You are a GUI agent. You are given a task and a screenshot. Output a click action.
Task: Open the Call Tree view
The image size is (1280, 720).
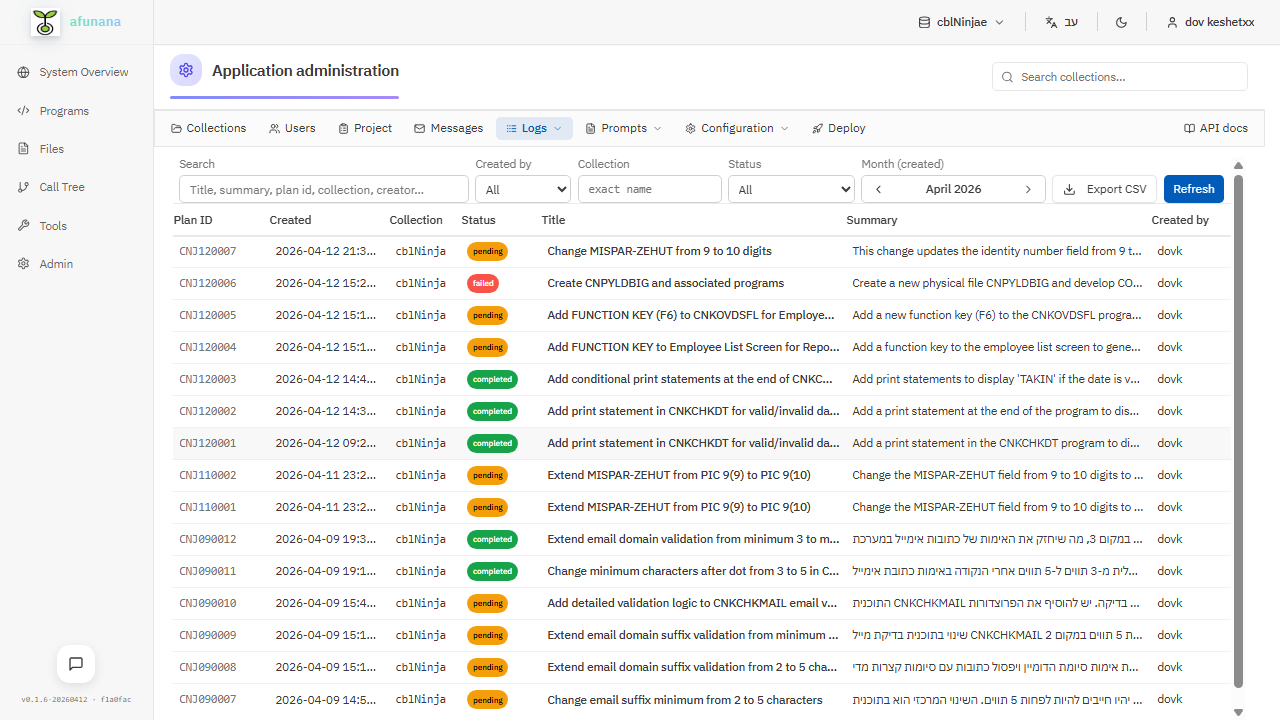(62, 186)
